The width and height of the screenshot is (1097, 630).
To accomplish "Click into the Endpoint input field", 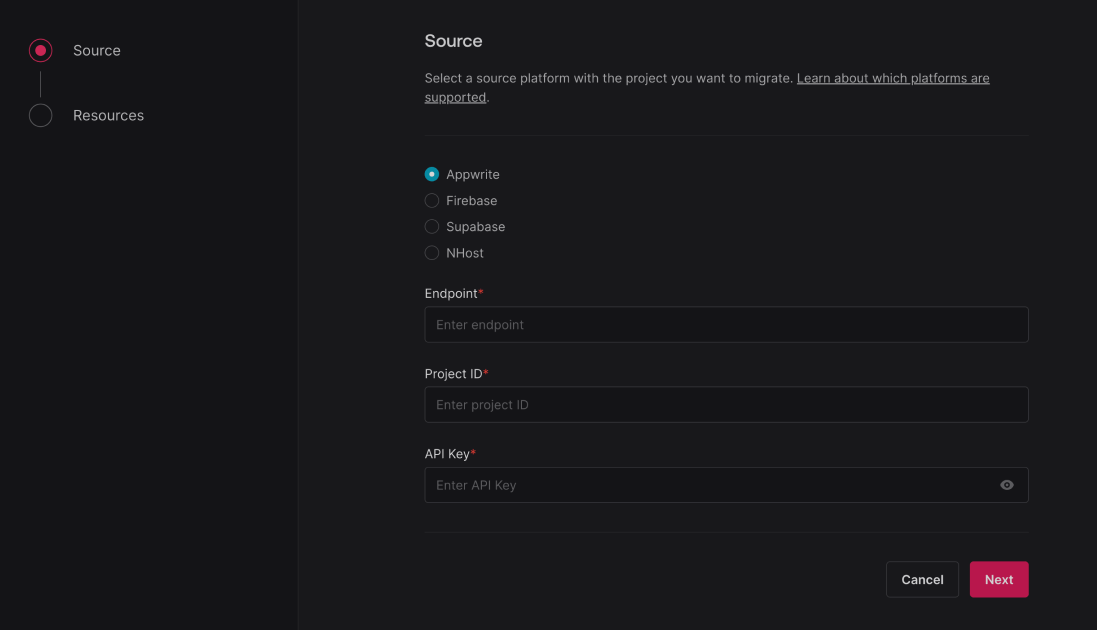I will [726, 324].
